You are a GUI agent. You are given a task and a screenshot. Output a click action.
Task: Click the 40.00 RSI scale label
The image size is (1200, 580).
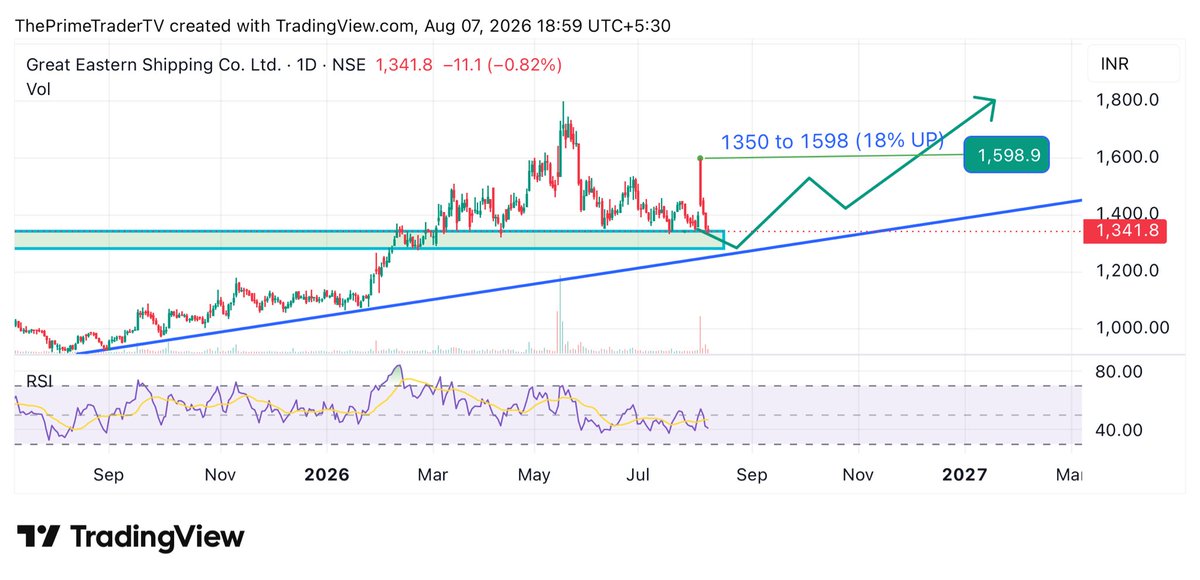pyautogui.click(x=1118, y=430)
